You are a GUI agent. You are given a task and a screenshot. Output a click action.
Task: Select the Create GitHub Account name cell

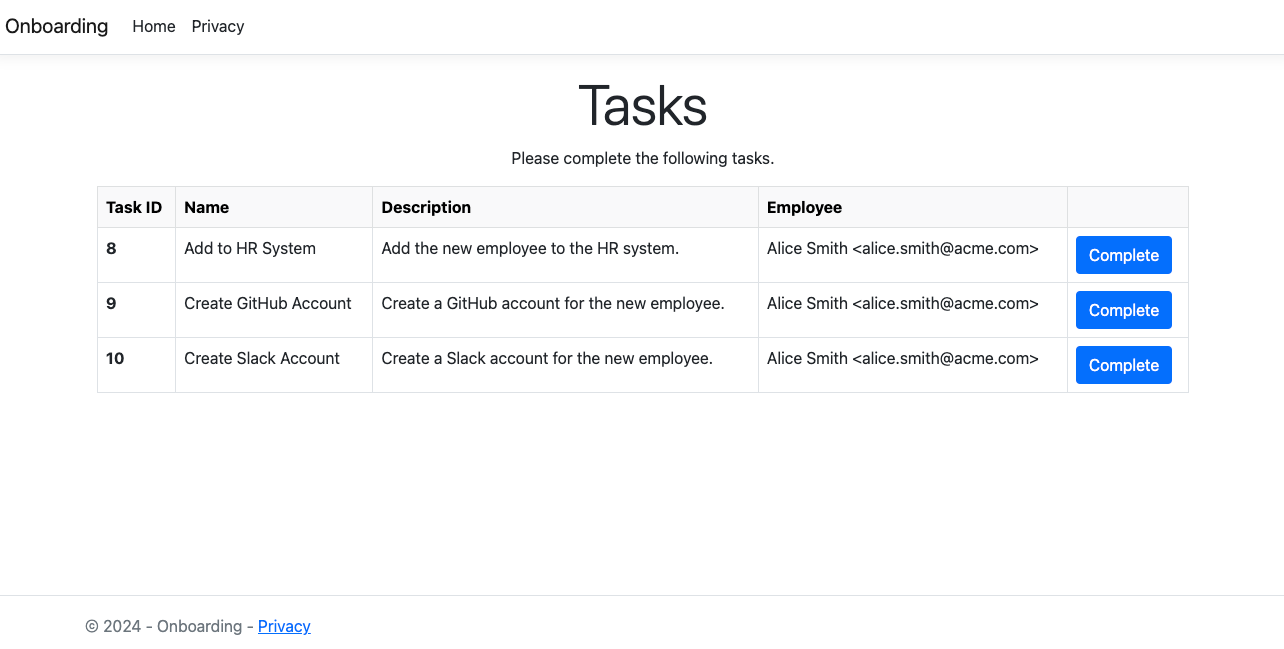pos(268,303)
